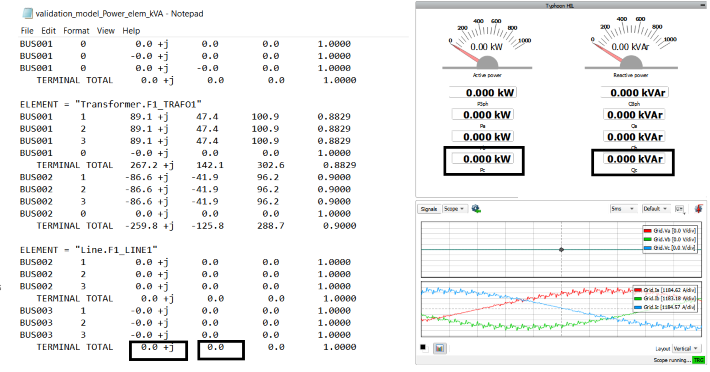Open the scope settings gear icon
The image size is (710, 372).
pos(476,209)
